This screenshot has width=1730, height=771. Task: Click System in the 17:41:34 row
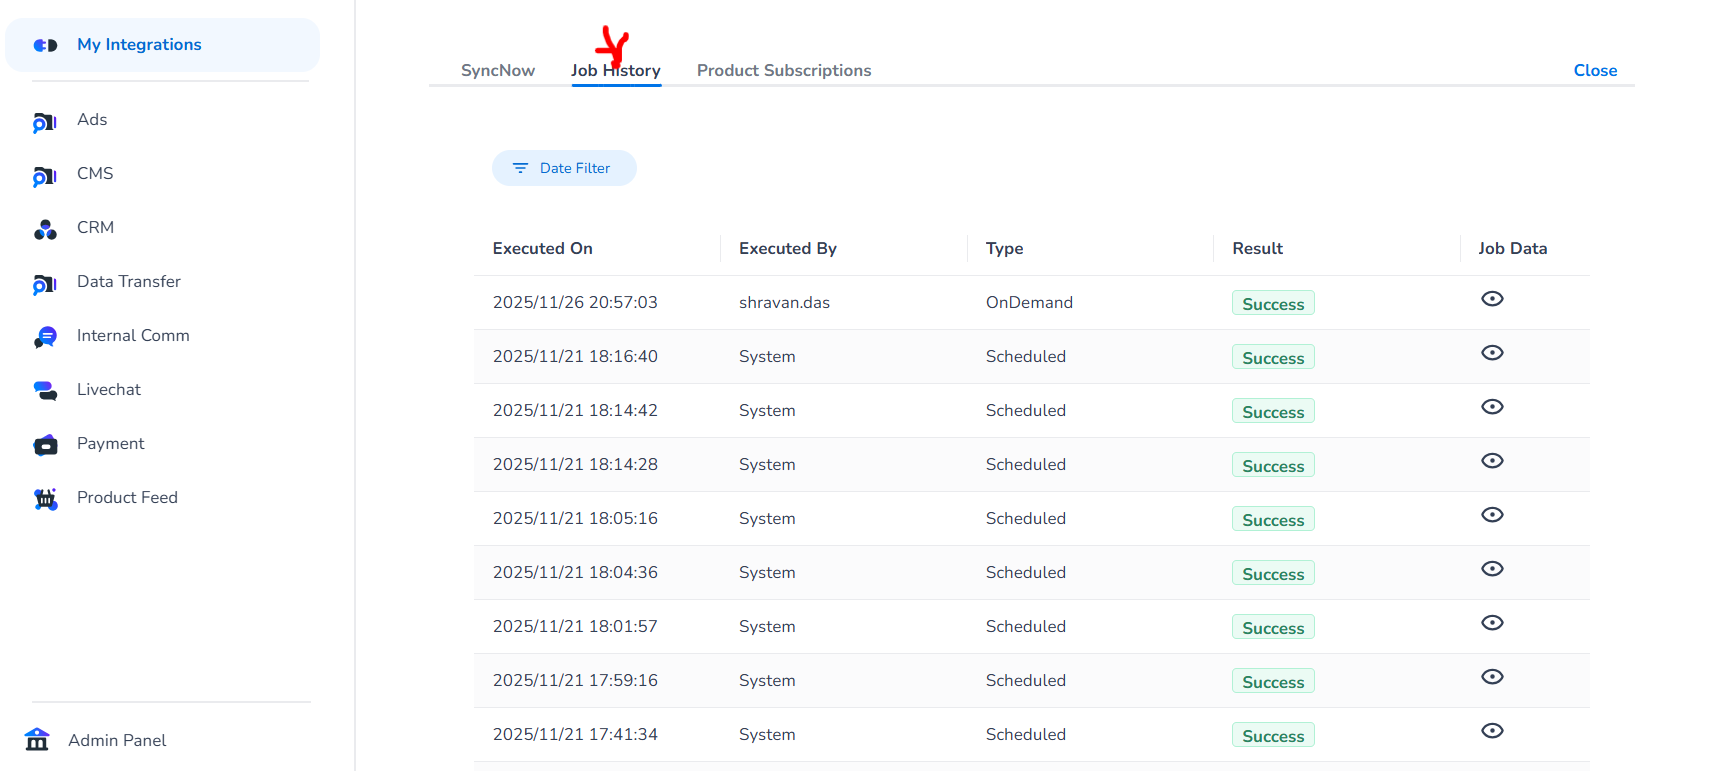(x=767, y=735)
